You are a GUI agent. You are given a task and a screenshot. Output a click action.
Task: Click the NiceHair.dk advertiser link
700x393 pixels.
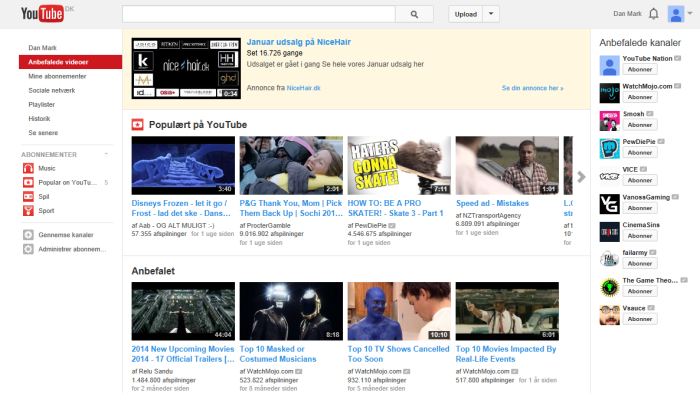(304, 88)
